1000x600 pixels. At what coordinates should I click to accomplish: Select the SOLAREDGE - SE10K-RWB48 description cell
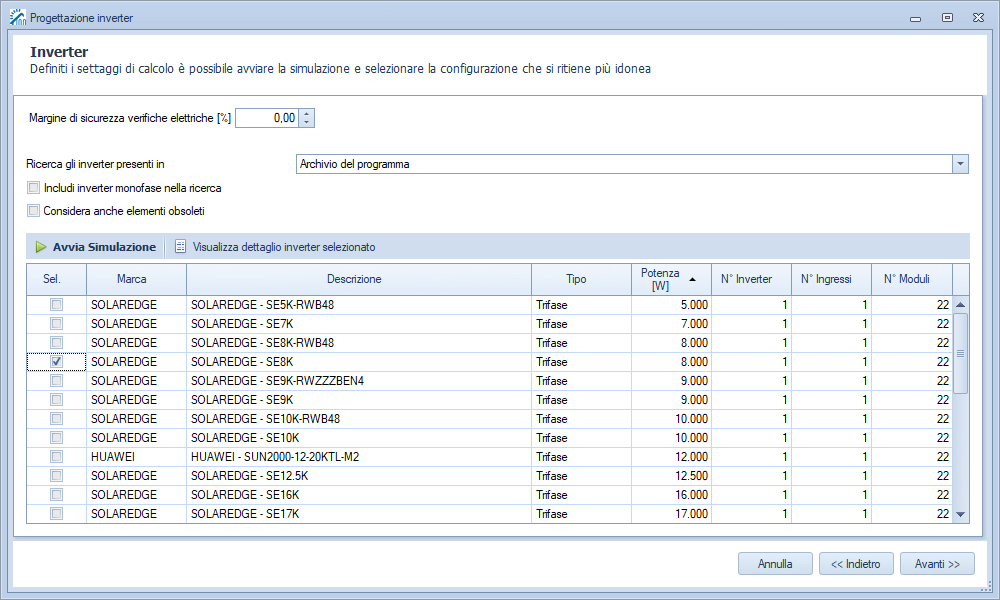click(x=358, y=419)
